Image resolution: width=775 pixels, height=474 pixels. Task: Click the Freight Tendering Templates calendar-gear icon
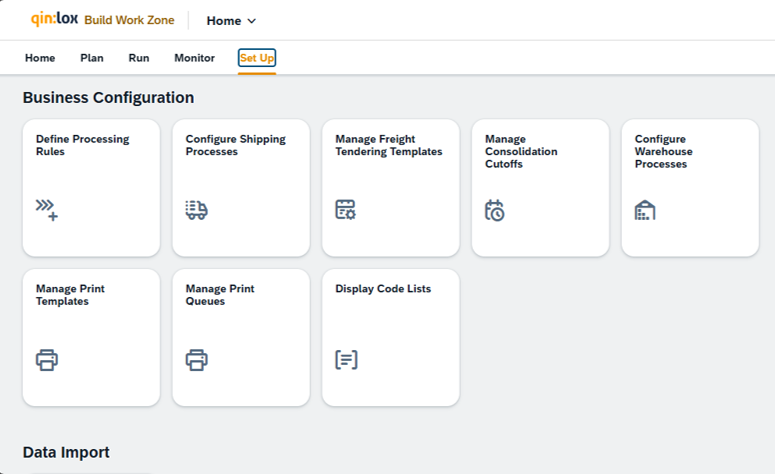coord(345,210)
